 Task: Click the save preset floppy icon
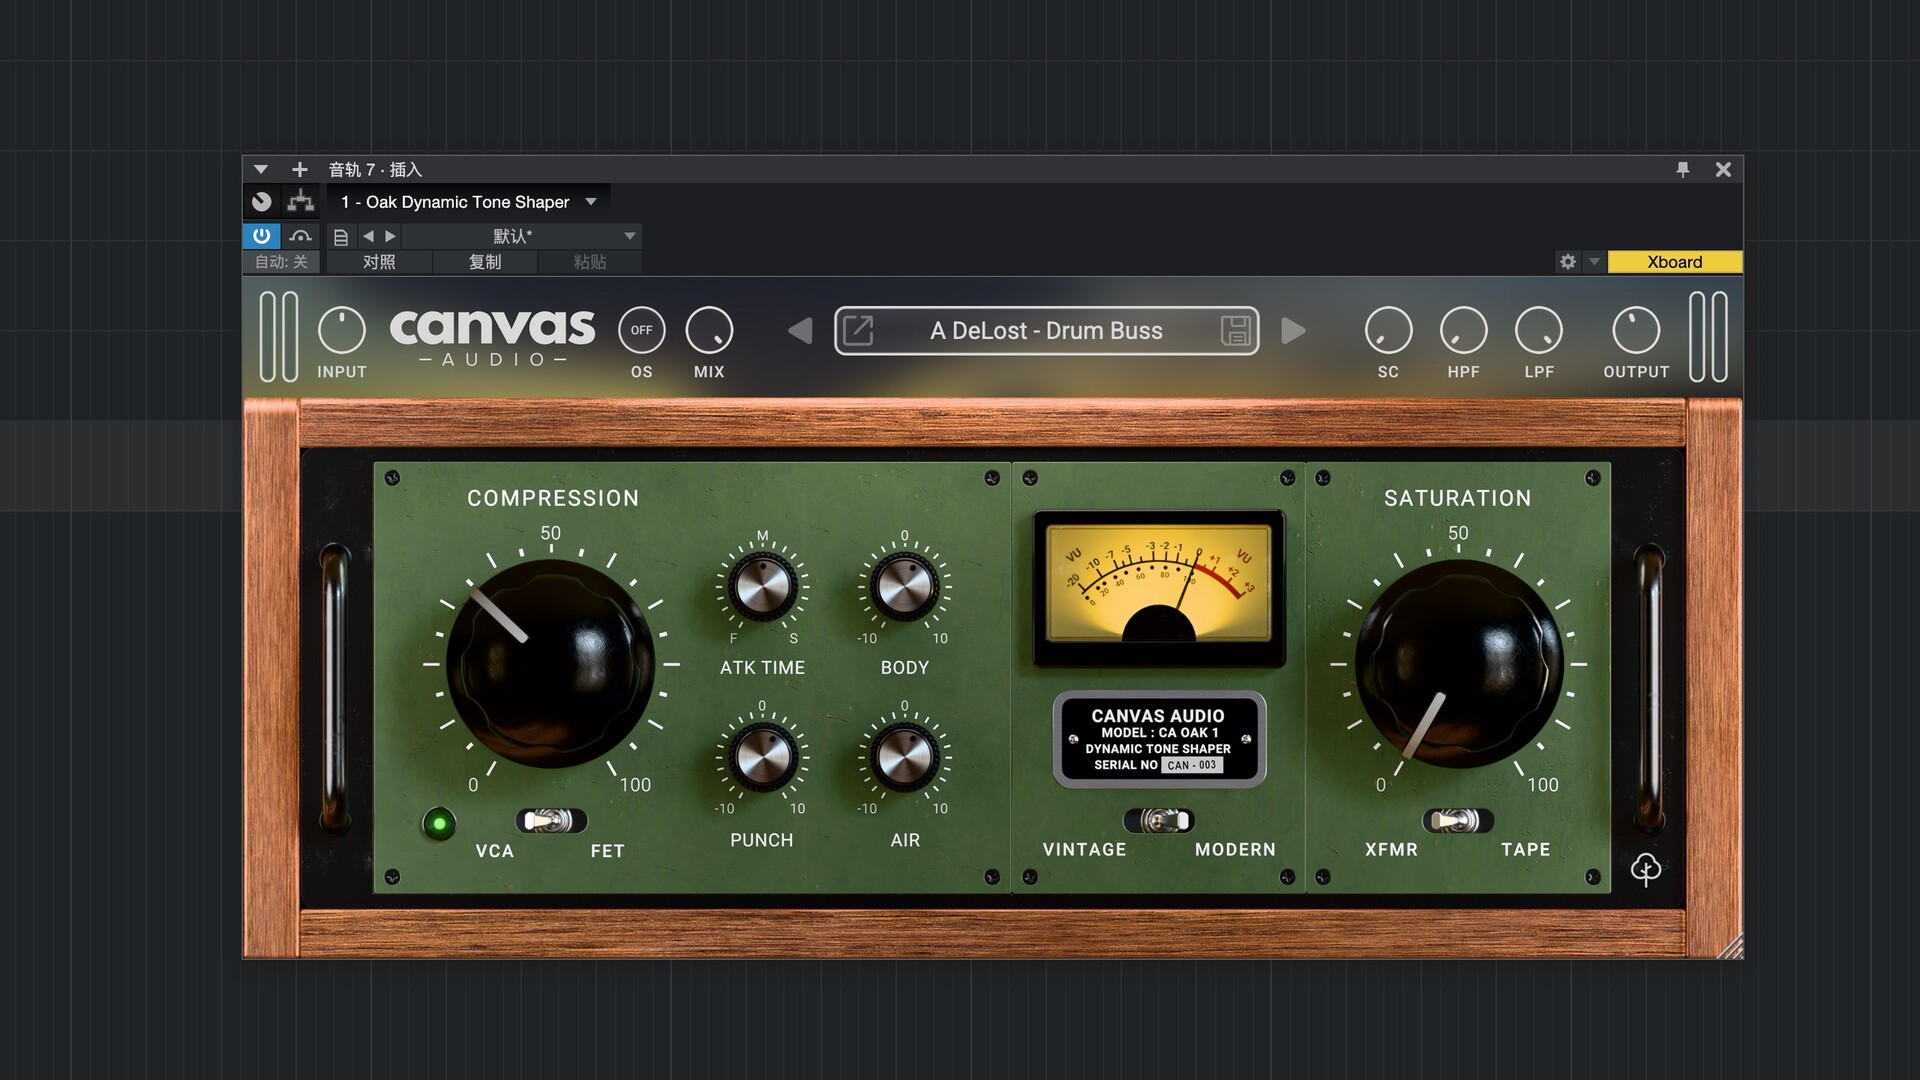pyautogui.click(x=1236, y=331)
